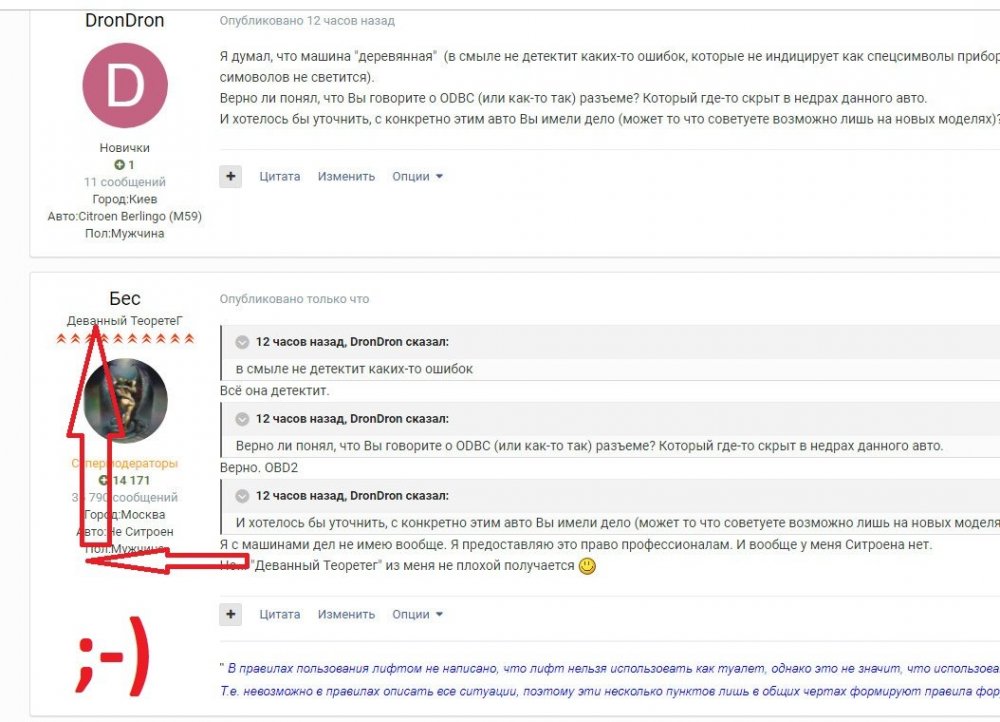This screenshot has width=1000, height=722.
Task: Click the plus multiquote button in DronDron's post
Action: pos(231,176)
